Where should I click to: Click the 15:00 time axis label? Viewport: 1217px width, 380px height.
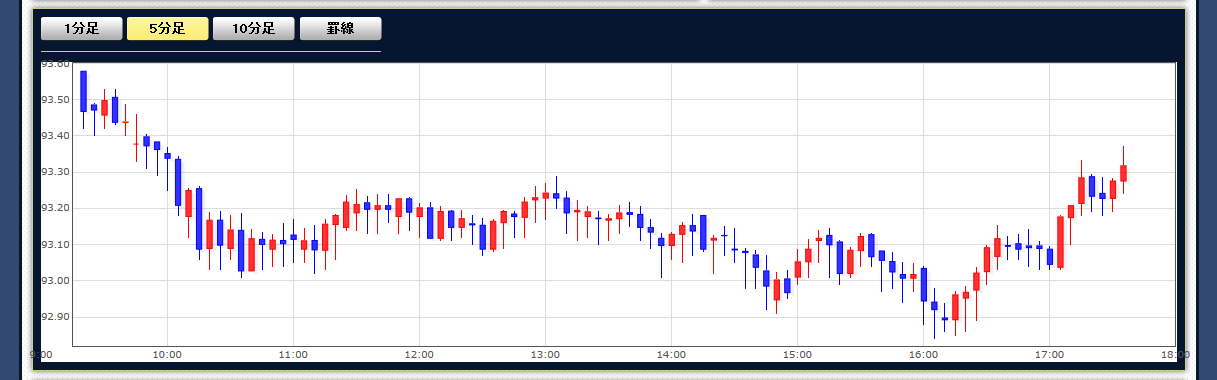coord(797,354)
